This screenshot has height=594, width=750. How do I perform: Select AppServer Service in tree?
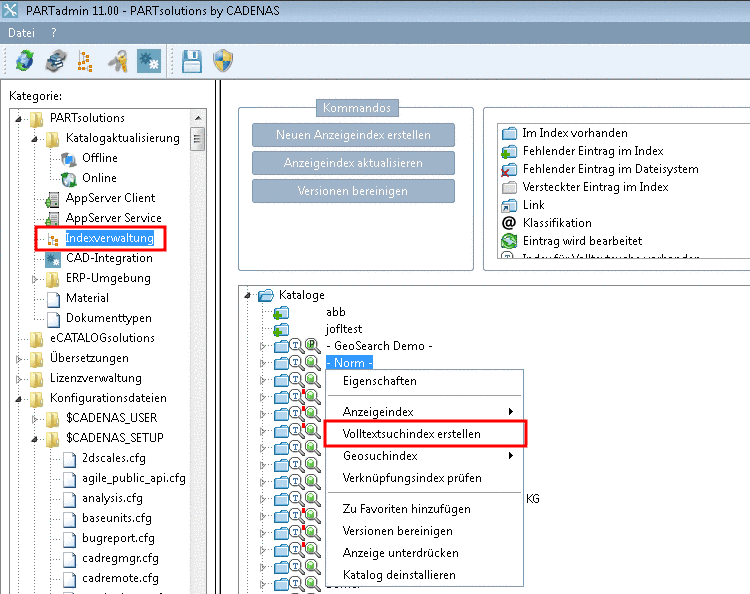tap(113, 218)
